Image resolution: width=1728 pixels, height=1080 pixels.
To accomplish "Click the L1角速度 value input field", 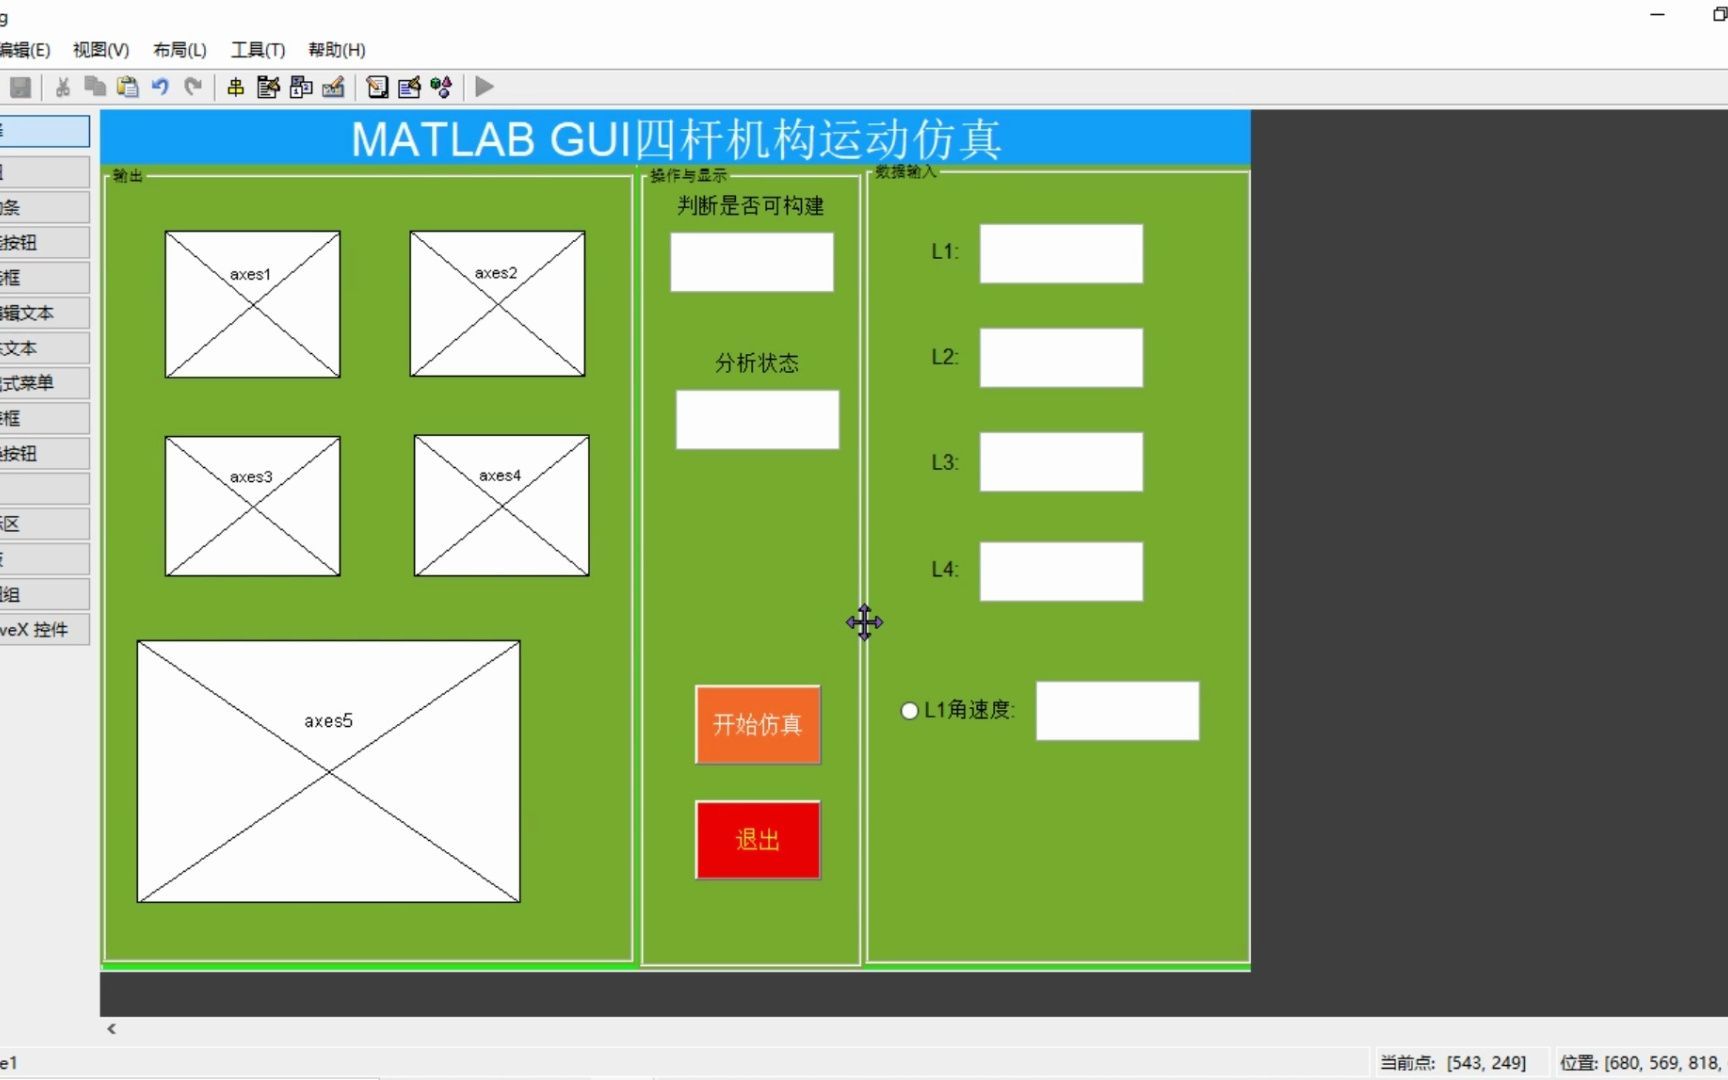I will (x=1118, y=711).
